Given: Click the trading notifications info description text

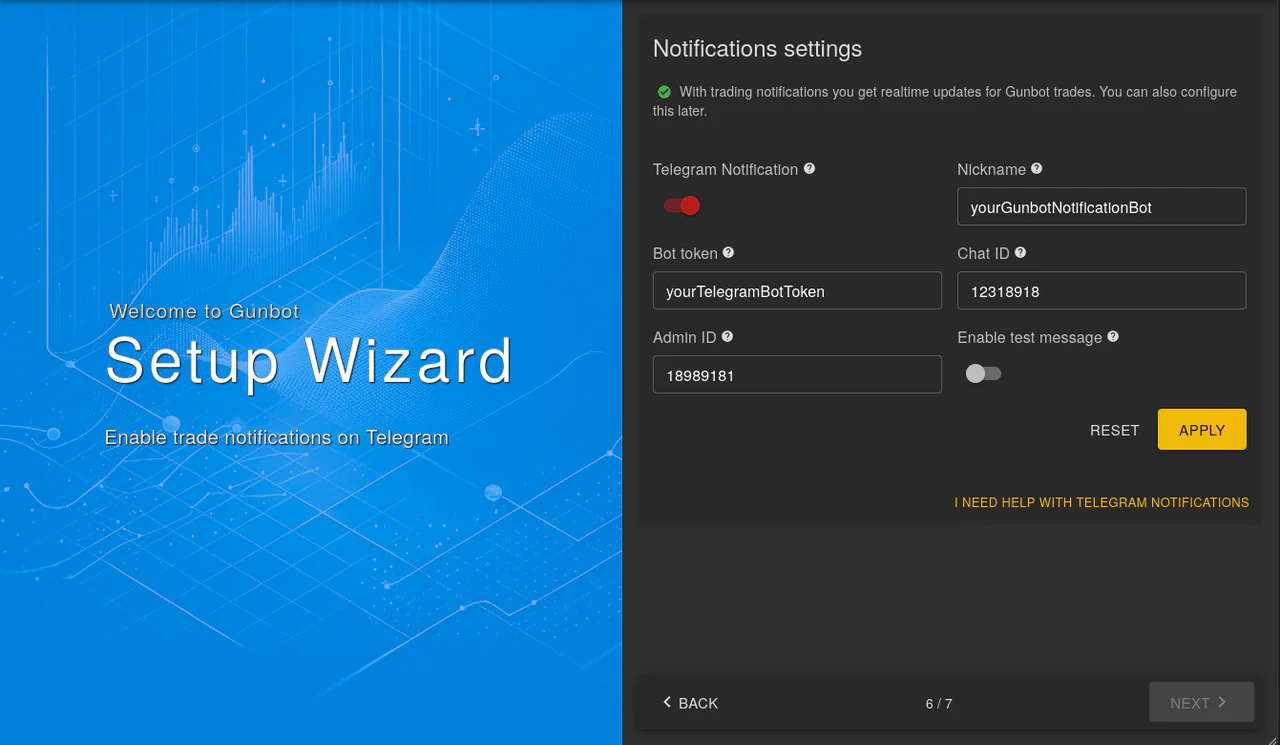Looking at the screenshot, I should pos(945,101).
